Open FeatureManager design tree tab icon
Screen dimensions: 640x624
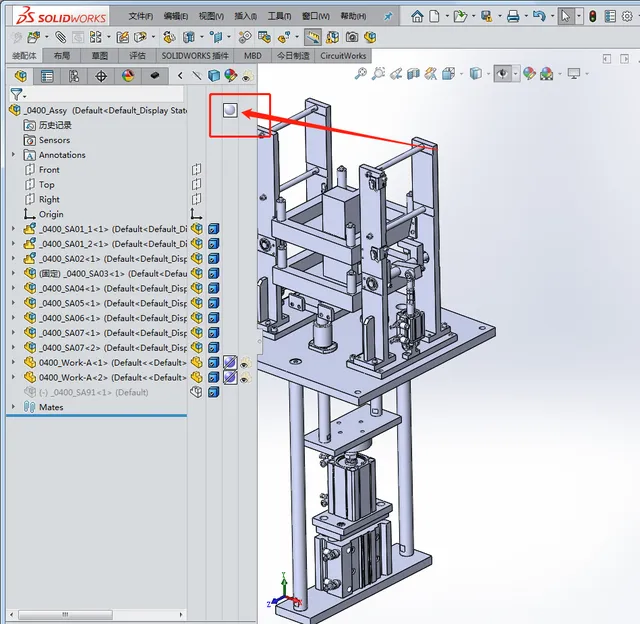coord(20,76)
